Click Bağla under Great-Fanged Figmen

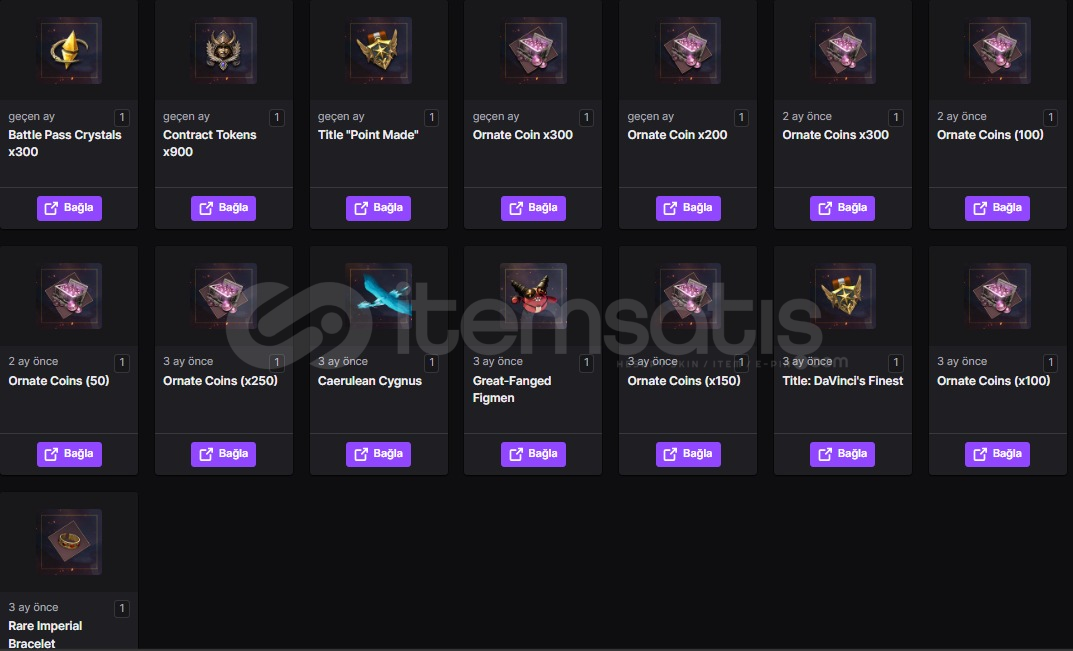pos(533,454)
